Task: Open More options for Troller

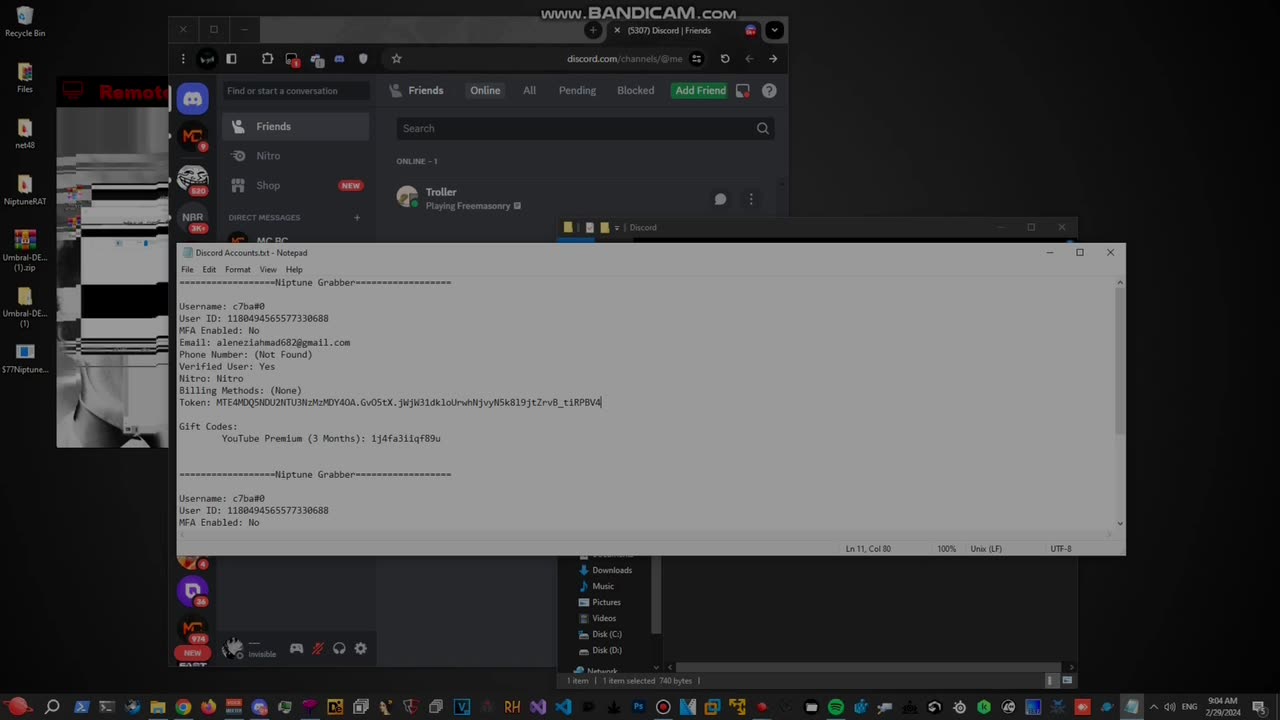Action: pyautogui.click(x=751, y=199)
